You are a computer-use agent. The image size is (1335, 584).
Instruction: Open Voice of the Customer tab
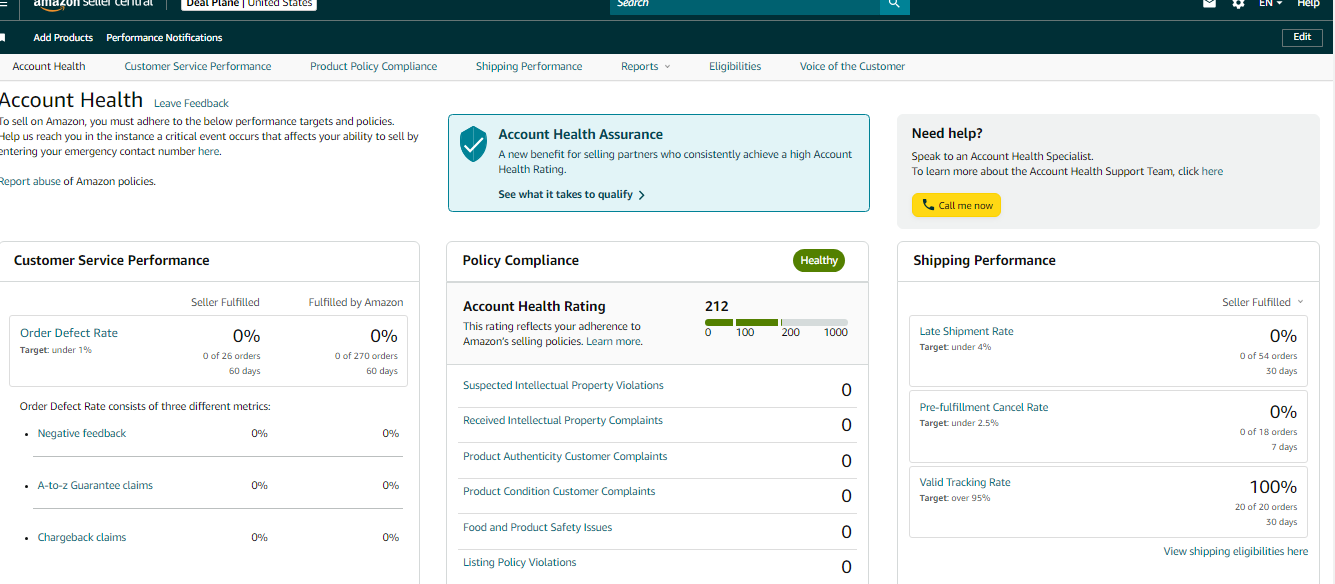pos(852,67)
